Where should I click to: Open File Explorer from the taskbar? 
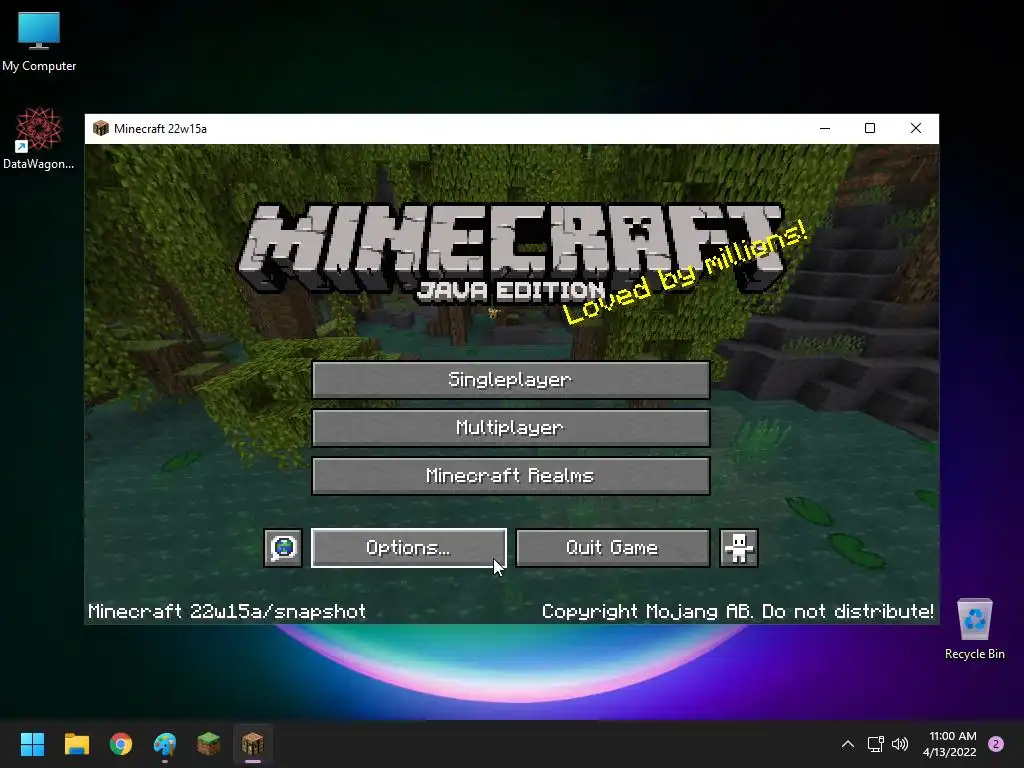pyautogui.click(x=76, y=744)
